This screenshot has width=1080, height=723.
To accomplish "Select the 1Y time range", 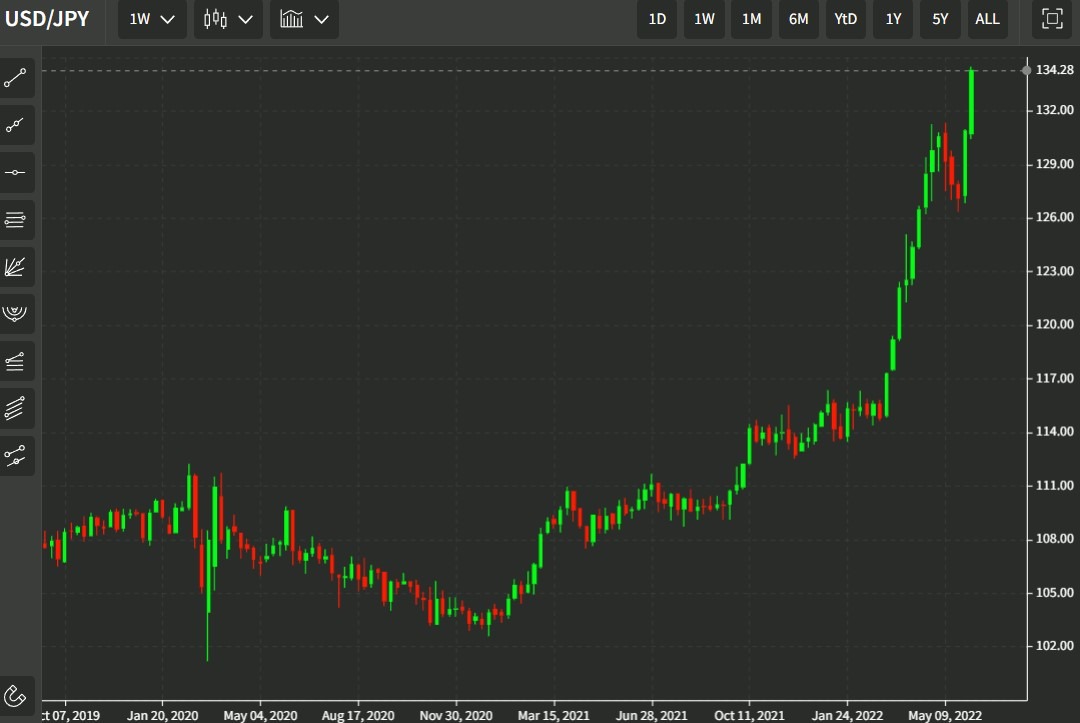I will tap(893, 19).
